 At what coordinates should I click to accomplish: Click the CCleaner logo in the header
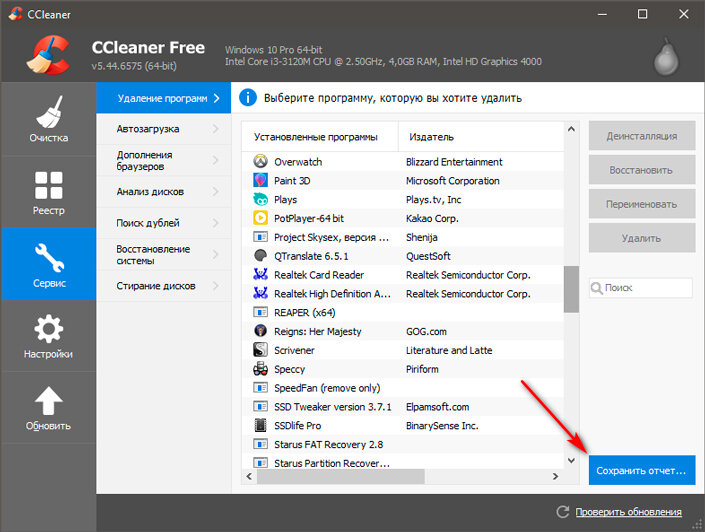pos(49,55)
